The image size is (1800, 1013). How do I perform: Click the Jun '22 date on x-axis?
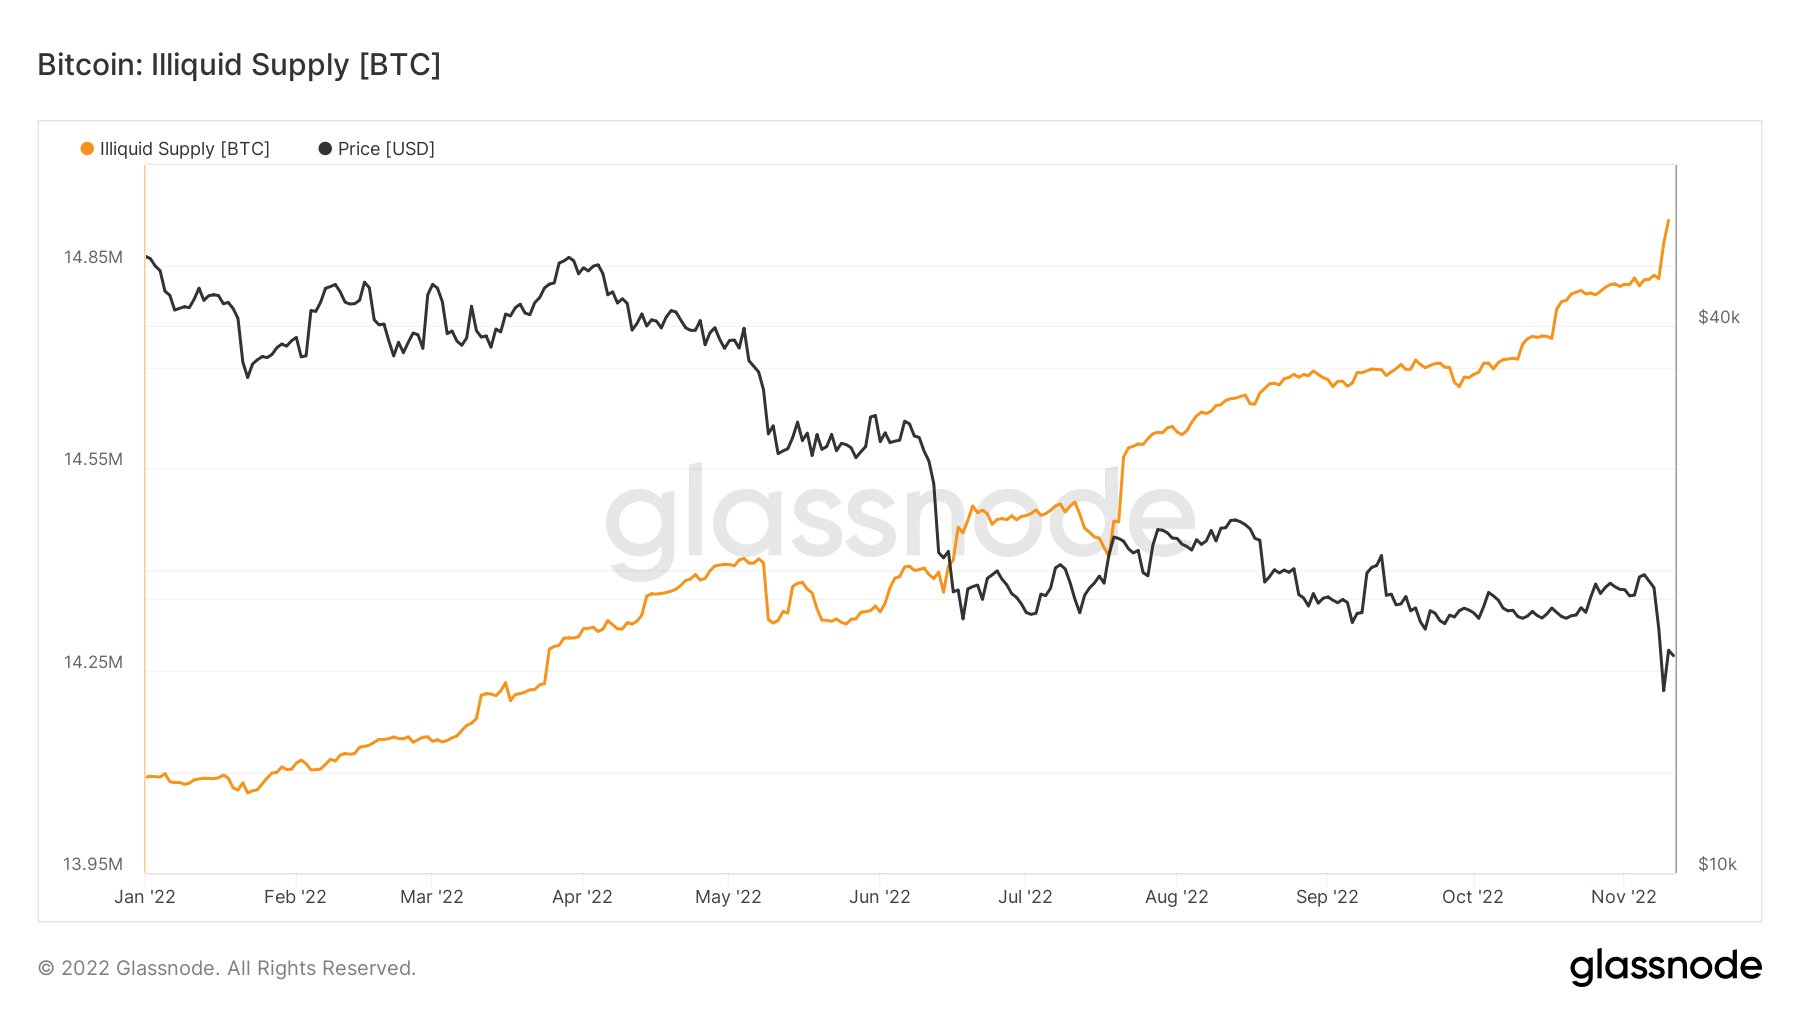(880, 897)
